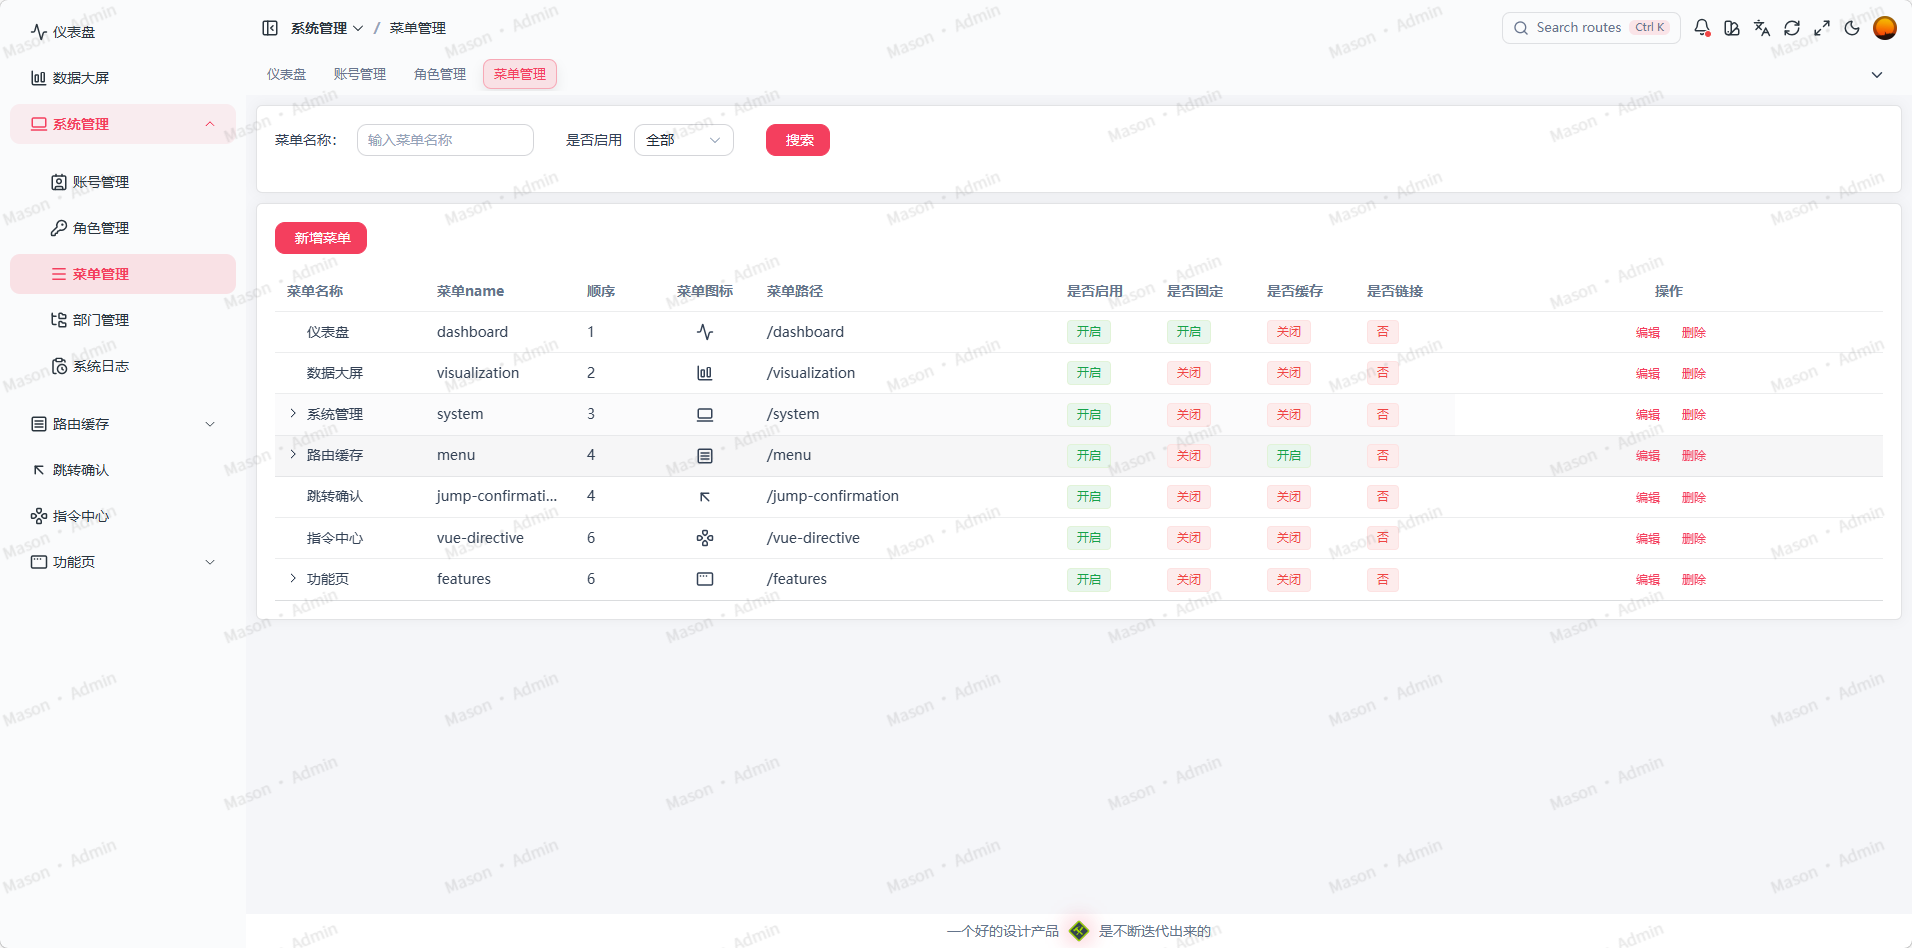Toggle off 是否启用 for dashboard row
Screen dimensions: 1912x948
click(x=1088, y=331)
